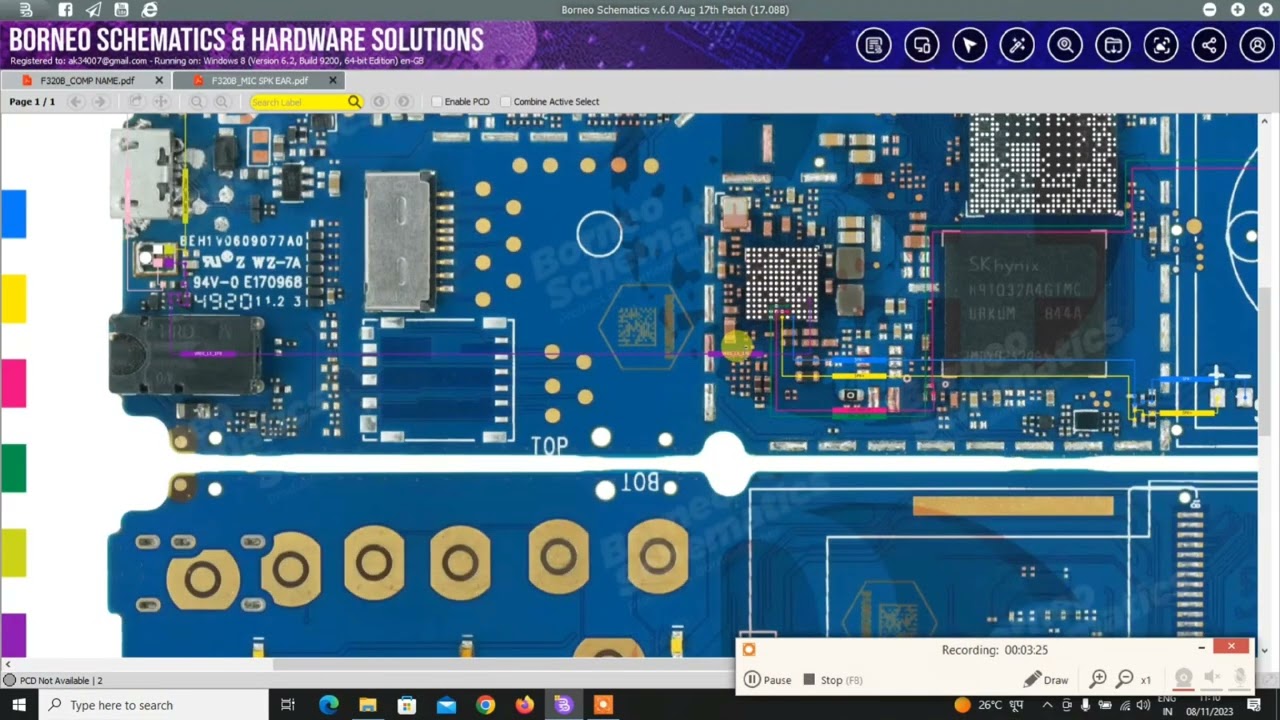This screenshot has height=720, width=1280.
Task: Open the invoice/billing list icon
Action: [873, 45]
